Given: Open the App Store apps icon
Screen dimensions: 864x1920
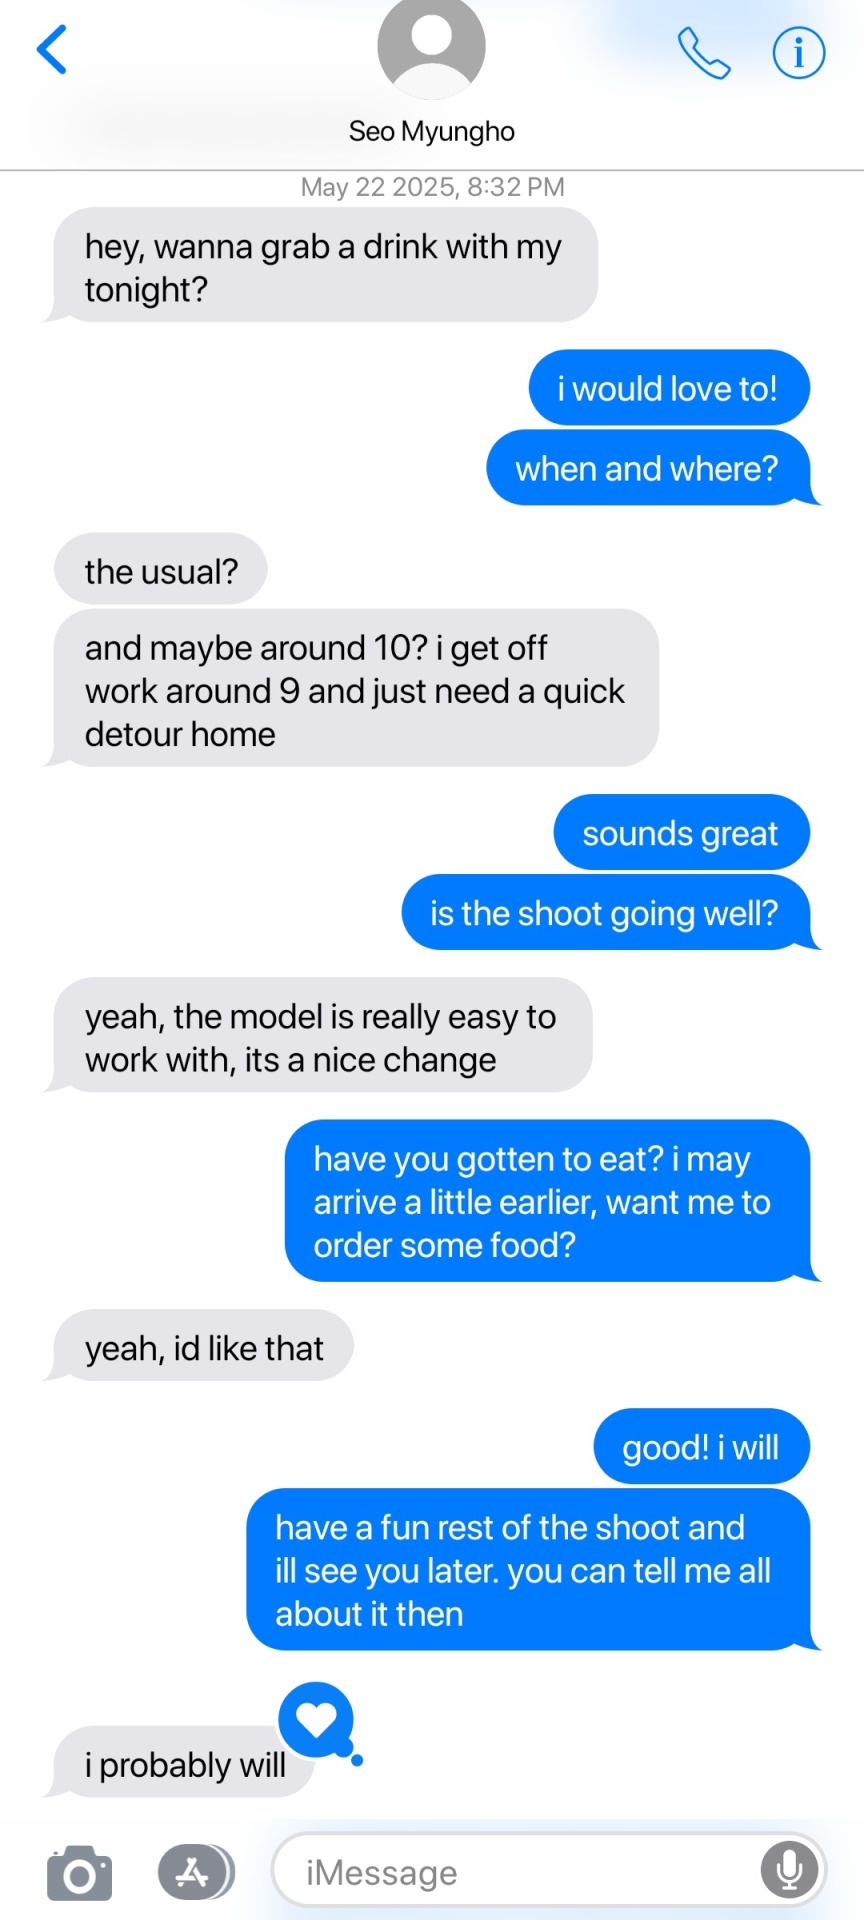Looking at the screenshot, I should coord(196,1871).
